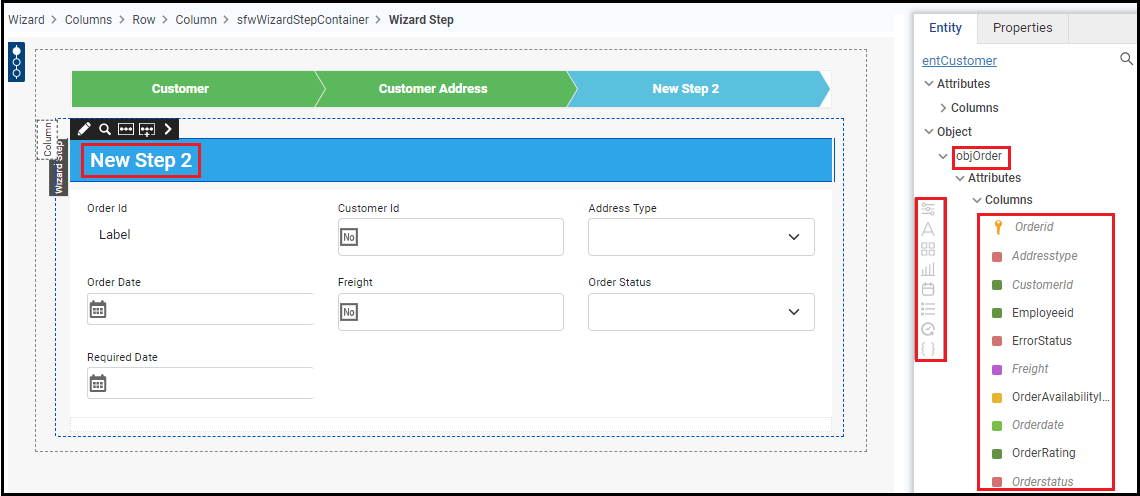Open the Order Date calendar picker
1140x496 pixels.
[98, 309]
